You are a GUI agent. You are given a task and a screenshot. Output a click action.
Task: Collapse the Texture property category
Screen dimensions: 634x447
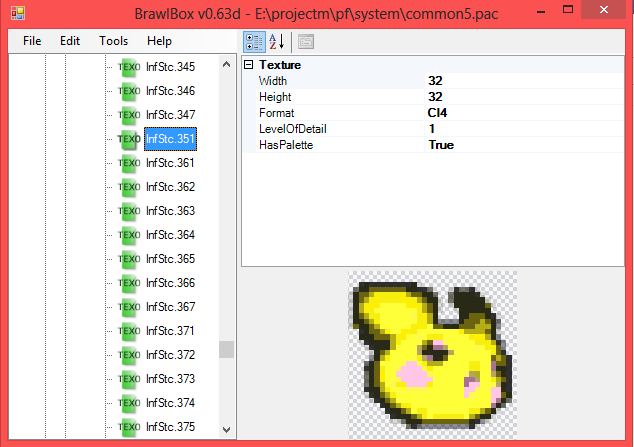tap(249, 65)
